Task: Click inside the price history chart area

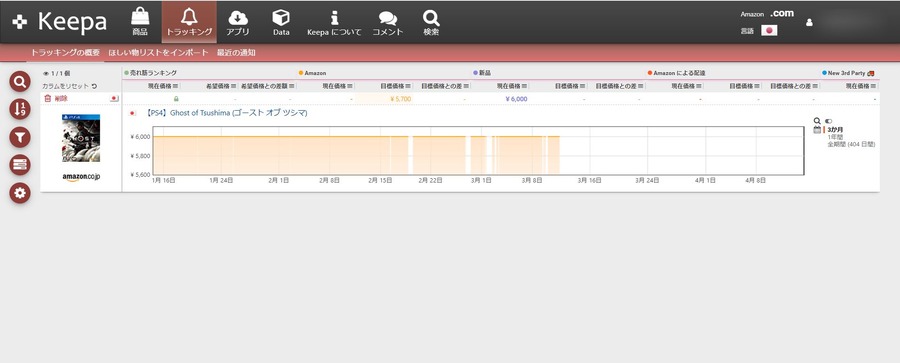Action: tap(478, 150)
